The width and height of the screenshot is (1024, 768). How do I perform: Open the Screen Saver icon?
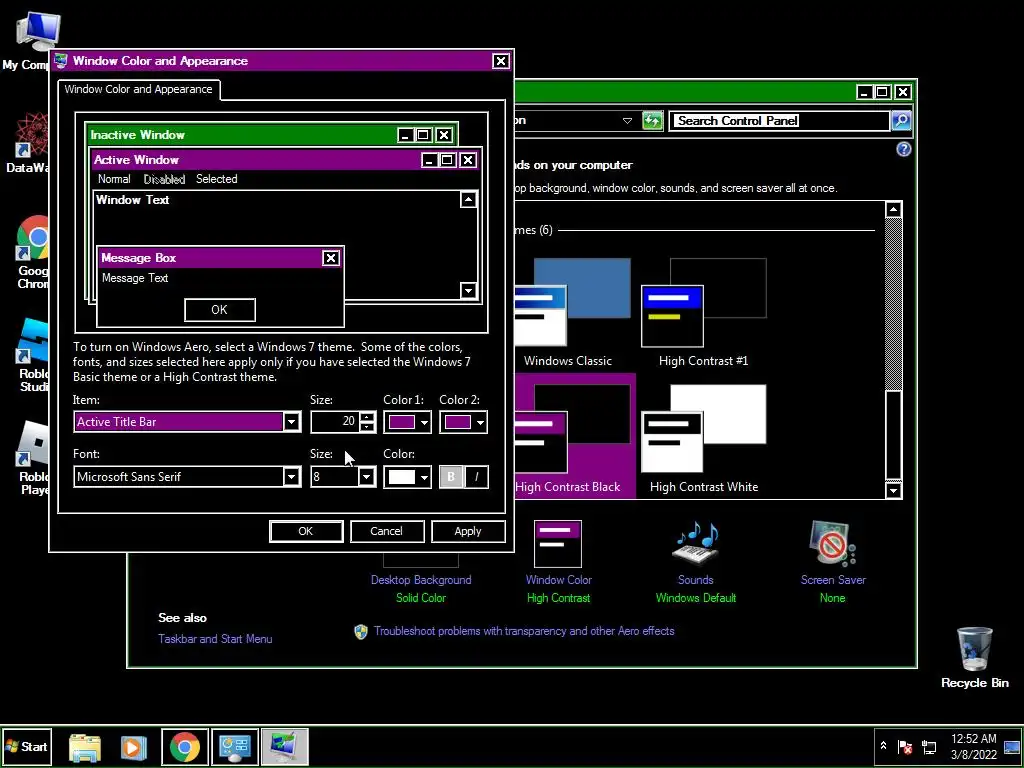point(832,543)
